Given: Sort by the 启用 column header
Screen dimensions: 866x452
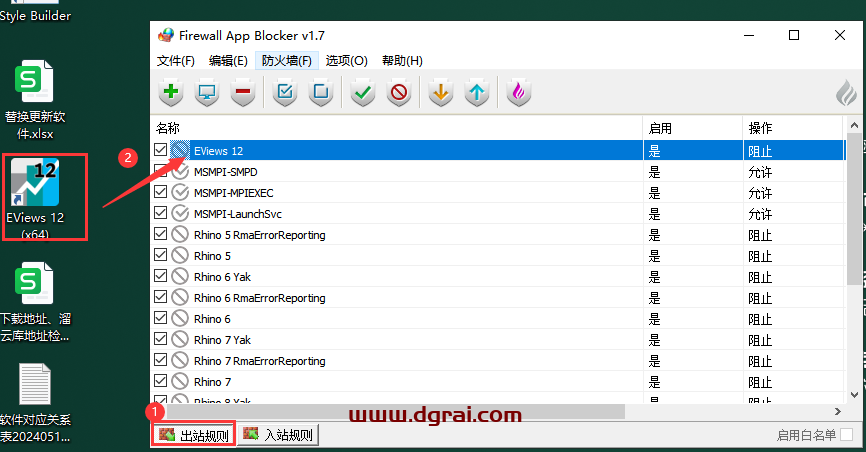Looking at the screenshot, I should pos(693,128).
